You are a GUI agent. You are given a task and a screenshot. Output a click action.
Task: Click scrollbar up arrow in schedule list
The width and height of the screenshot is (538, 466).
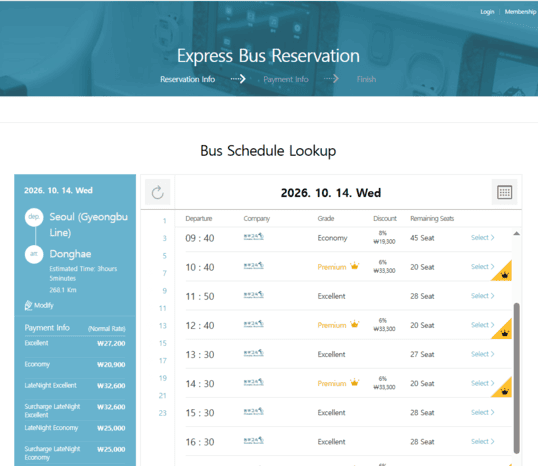(516, 234)
